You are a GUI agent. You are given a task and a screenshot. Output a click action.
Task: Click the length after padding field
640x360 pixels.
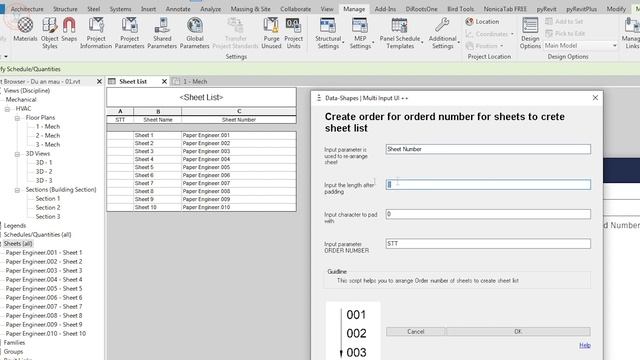(x=488, y=184)
